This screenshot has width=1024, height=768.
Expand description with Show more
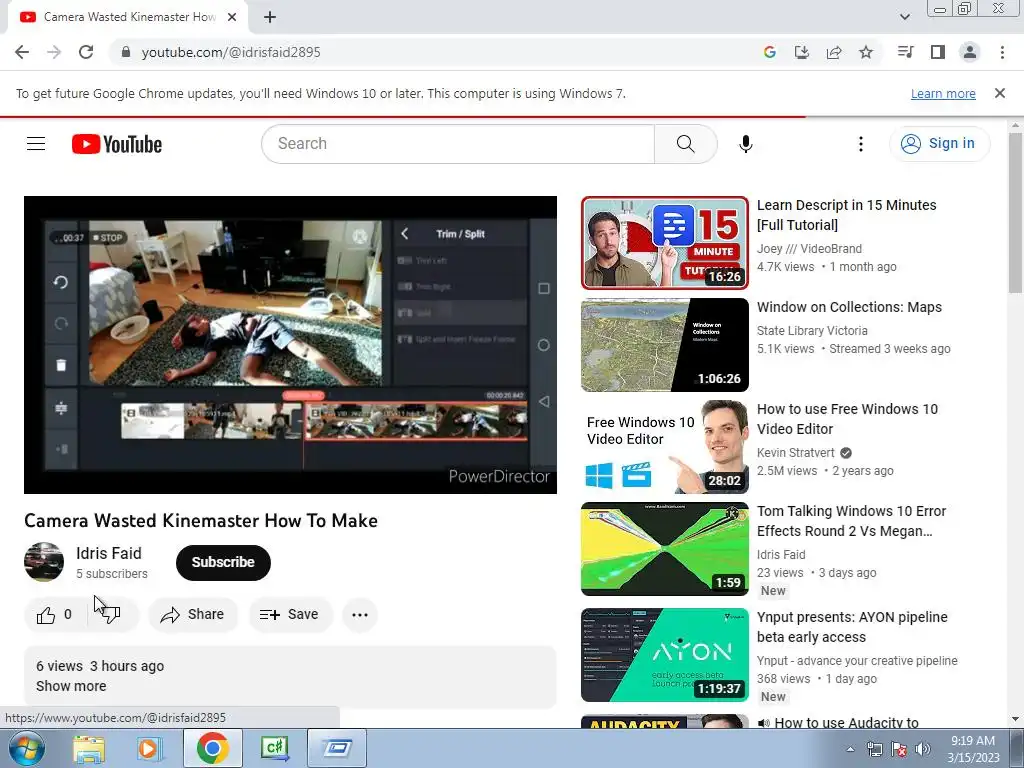(71, 686)
